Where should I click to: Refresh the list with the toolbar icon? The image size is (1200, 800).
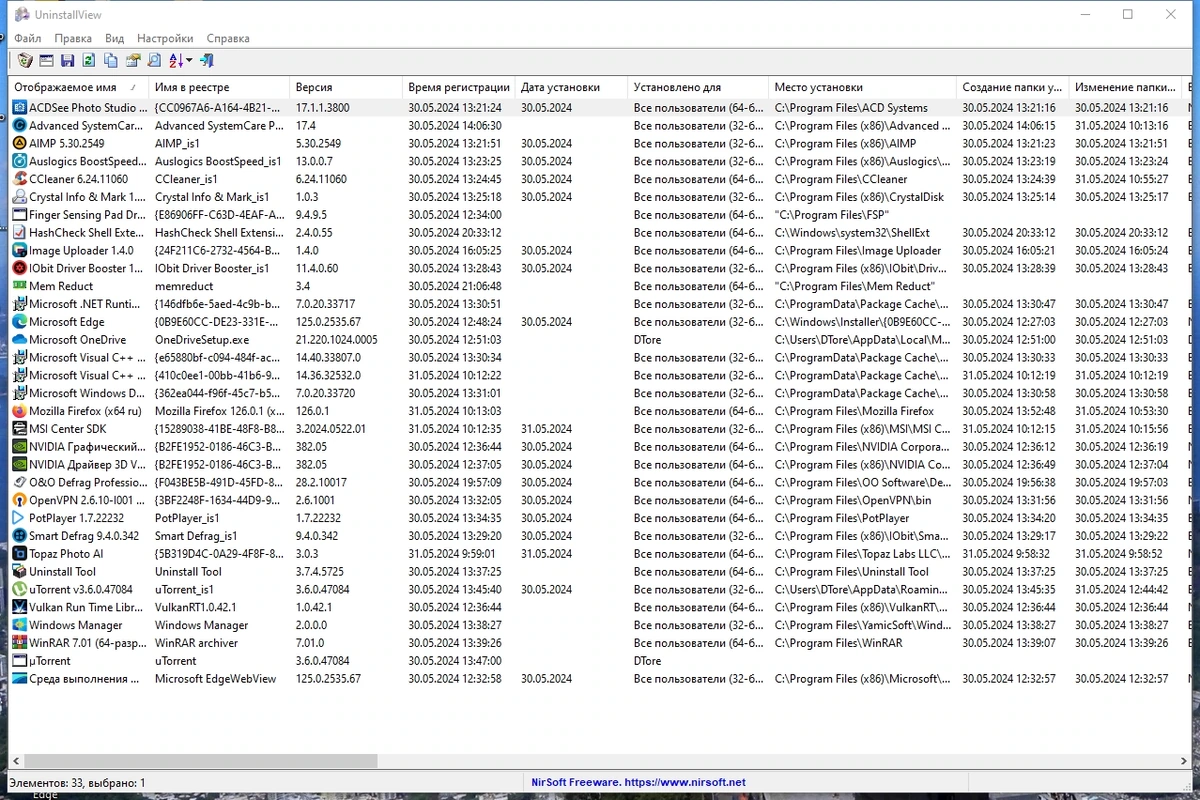[x=89, y=61]
